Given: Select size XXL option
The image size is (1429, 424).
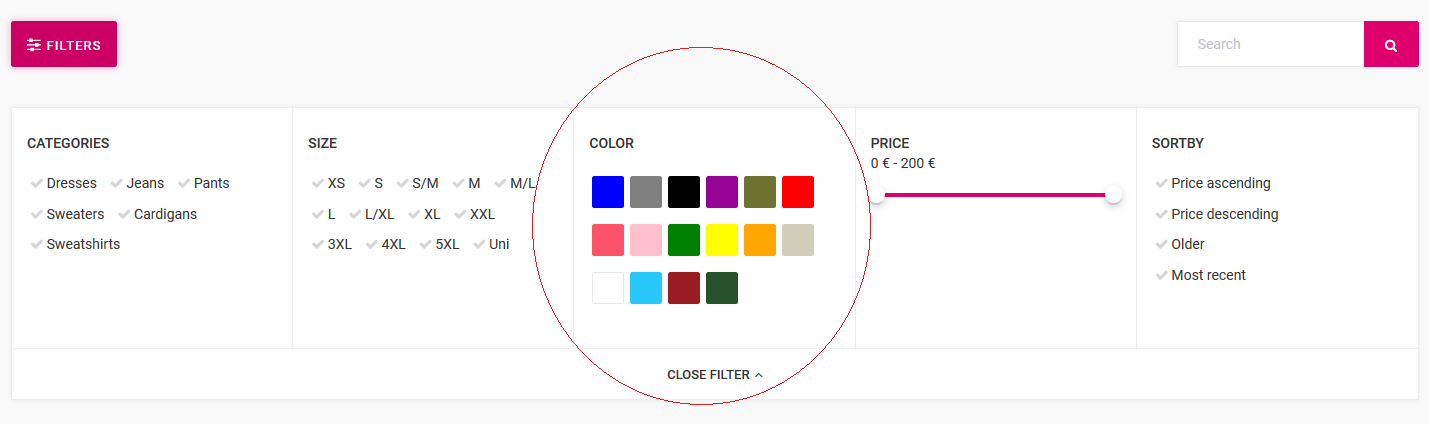Looking at the screenshot, I should coord(475,214).
